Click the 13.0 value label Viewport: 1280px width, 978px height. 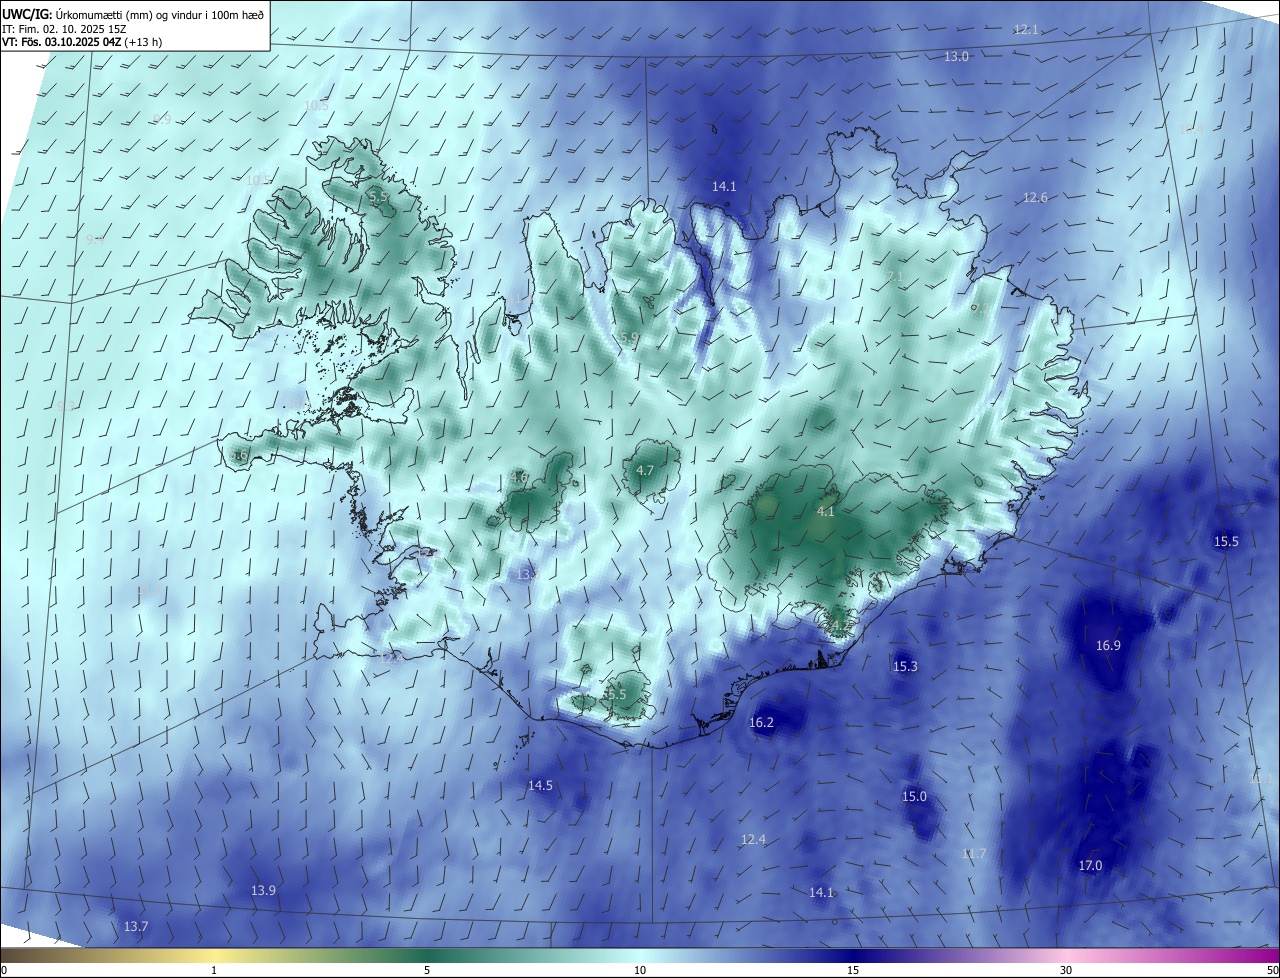click(957, 56)
